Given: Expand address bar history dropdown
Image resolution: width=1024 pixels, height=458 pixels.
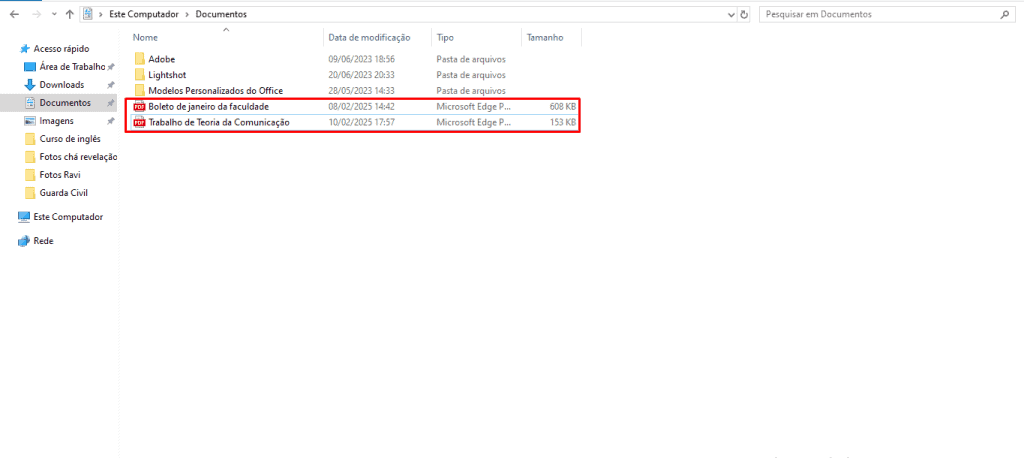Looking at the screenshot, I should point(731,14).
